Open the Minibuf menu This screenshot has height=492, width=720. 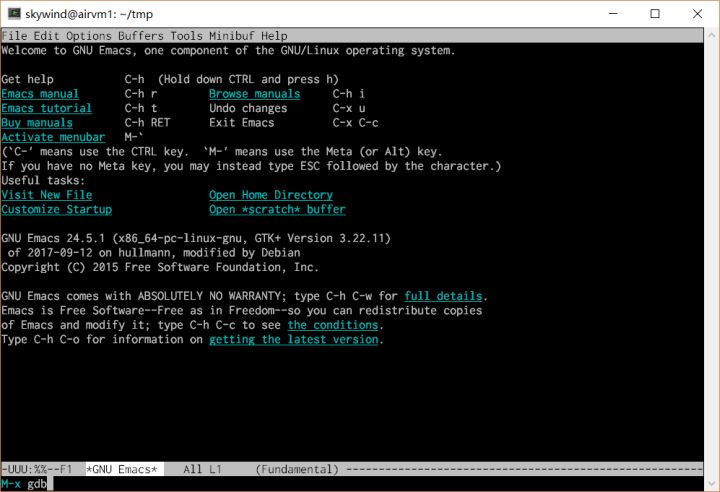click(231, 36)
